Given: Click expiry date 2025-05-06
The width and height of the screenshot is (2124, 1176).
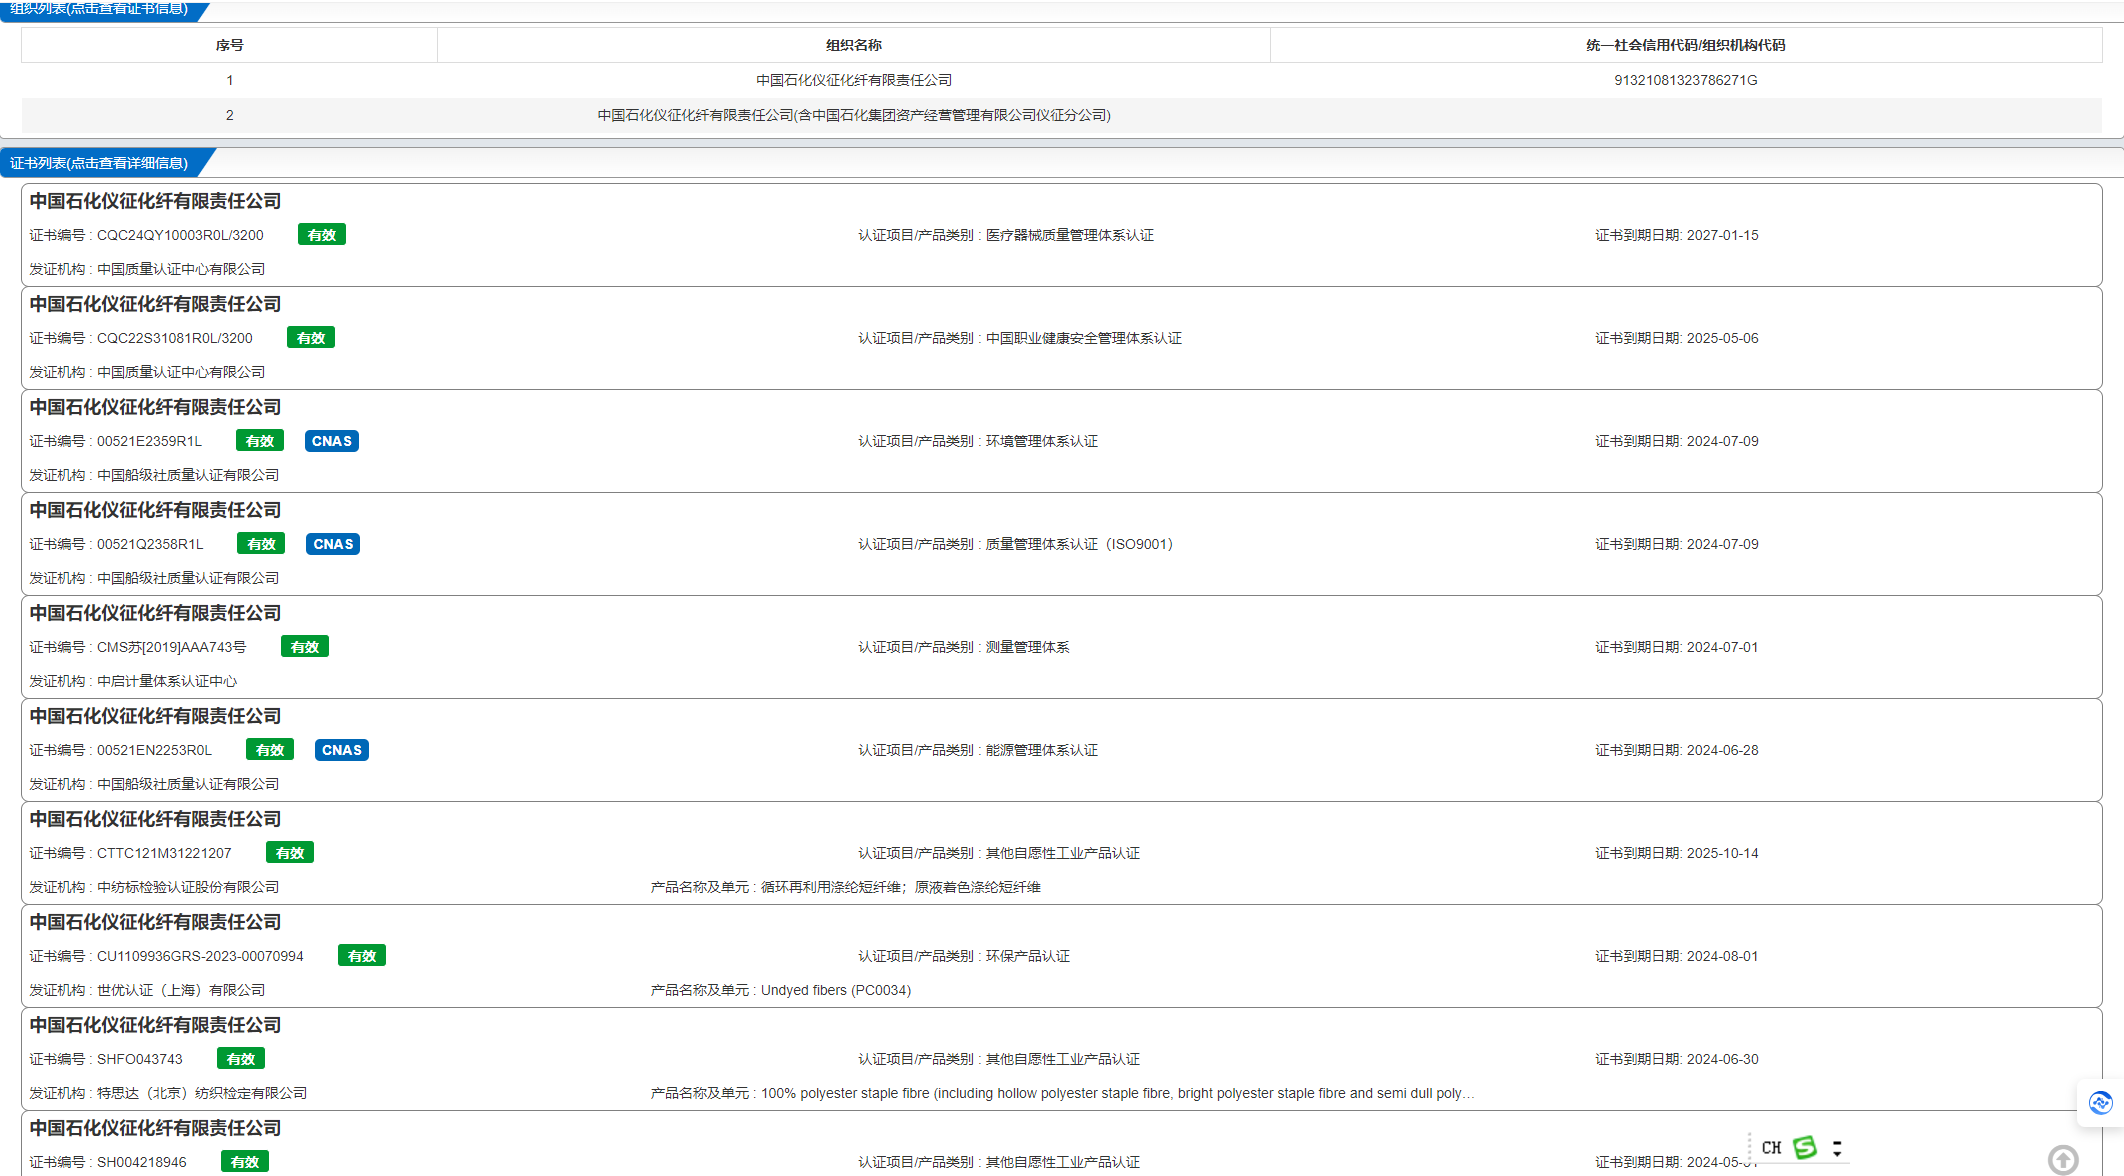Looking at the screenshot, I should (x=1722, y=338).
